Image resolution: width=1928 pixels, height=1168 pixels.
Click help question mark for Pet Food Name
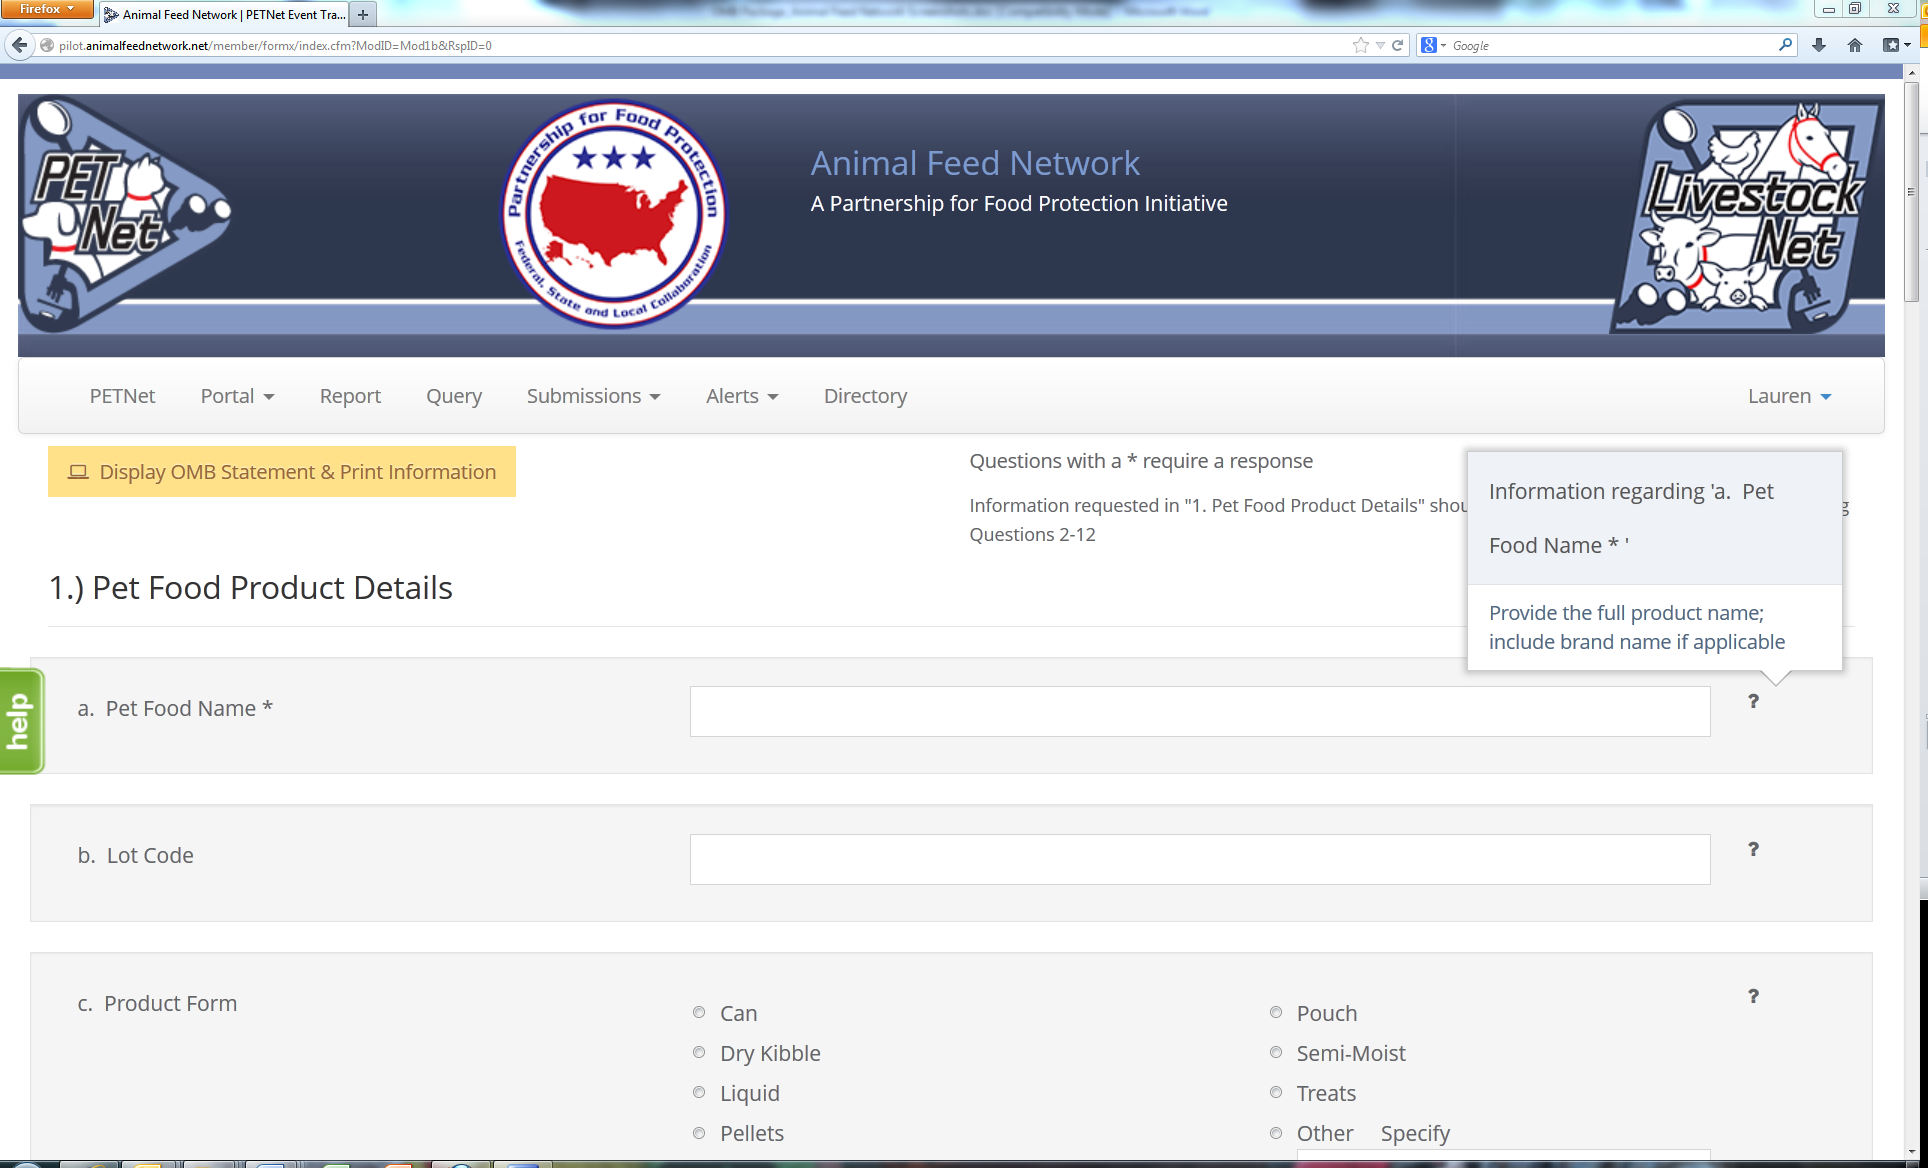[1753, 702]
